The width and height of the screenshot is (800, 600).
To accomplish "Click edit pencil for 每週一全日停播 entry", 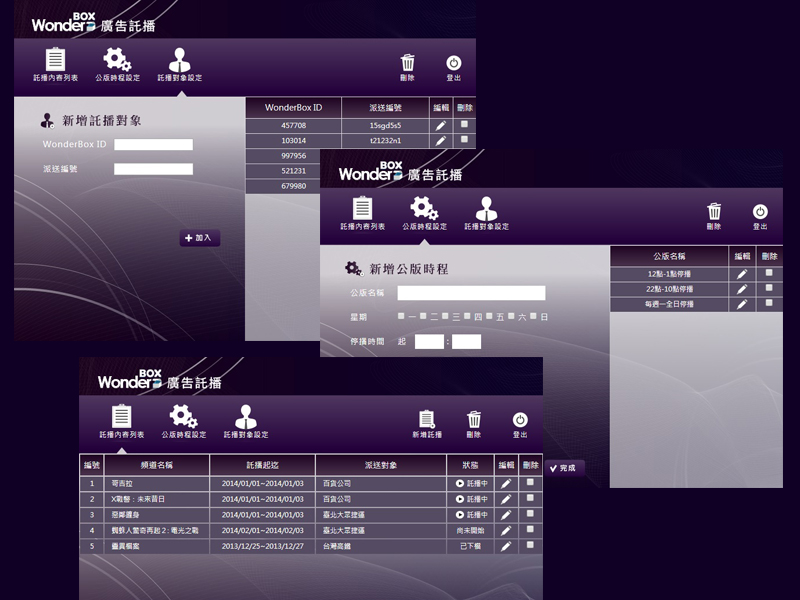I will pos(742,304).
